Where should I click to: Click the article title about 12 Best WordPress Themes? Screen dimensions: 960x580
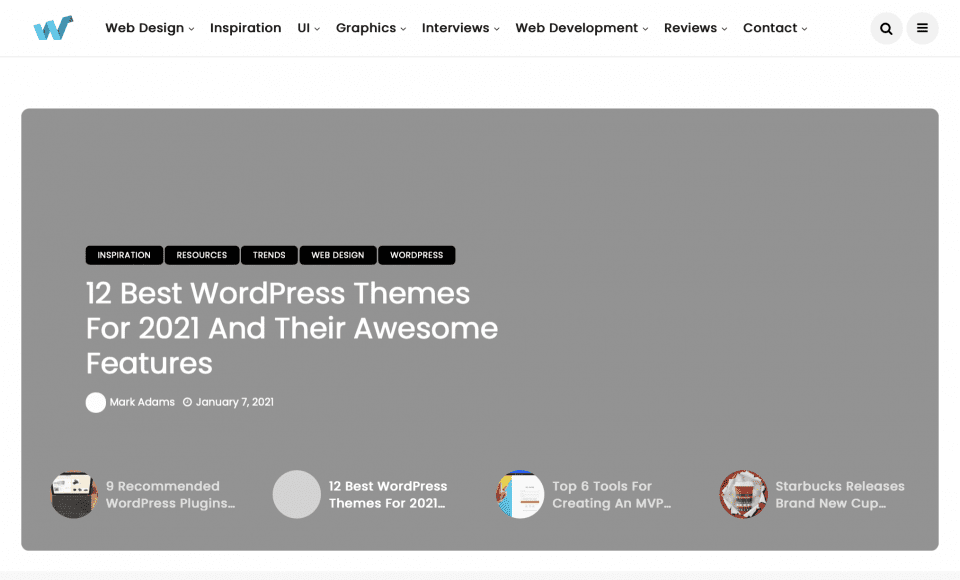[x=292, y=328]
